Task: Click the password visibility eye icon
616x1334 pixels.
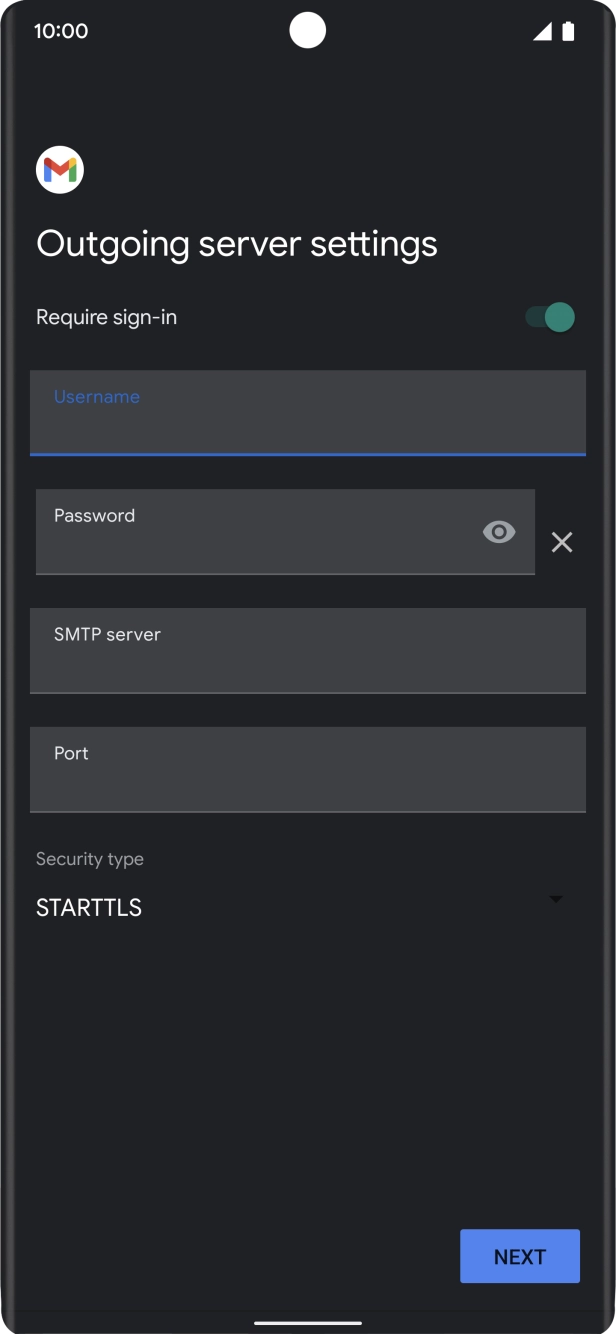Action: (498, 531)
